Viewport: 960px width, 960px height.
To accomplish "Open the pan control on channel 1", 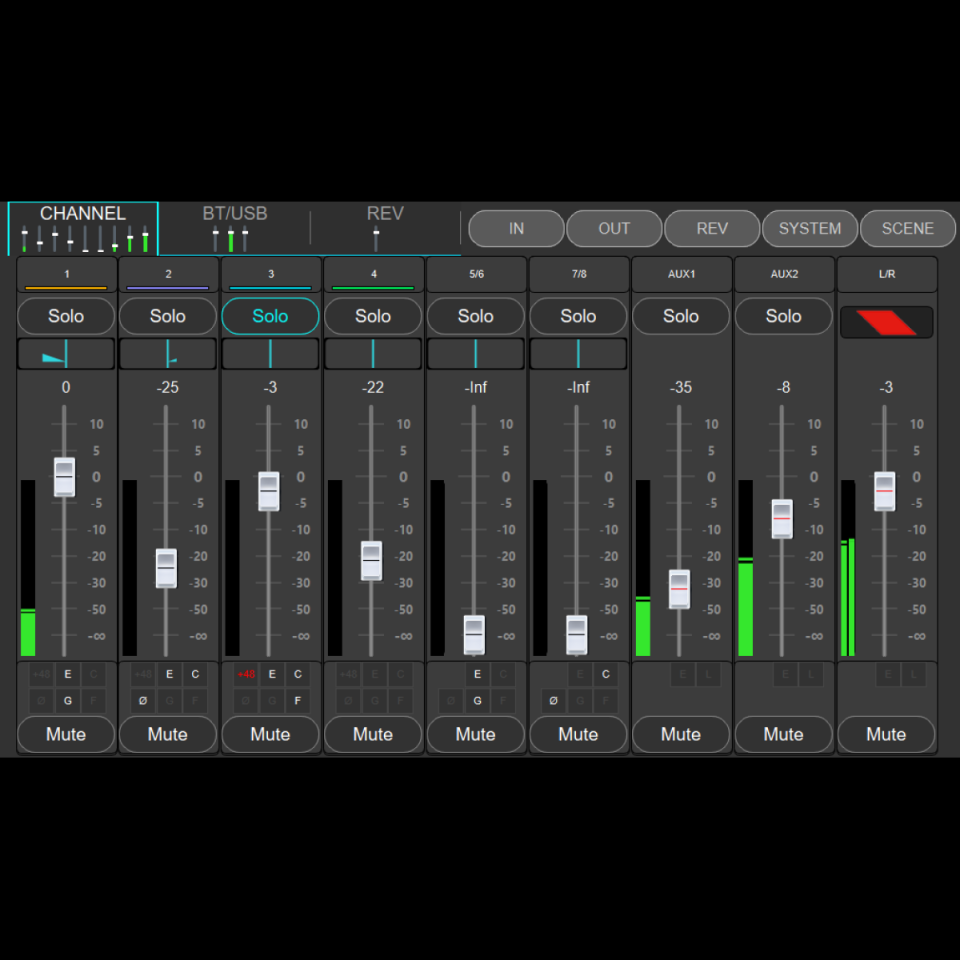I will pyautogui.click(x=65, y=352).
